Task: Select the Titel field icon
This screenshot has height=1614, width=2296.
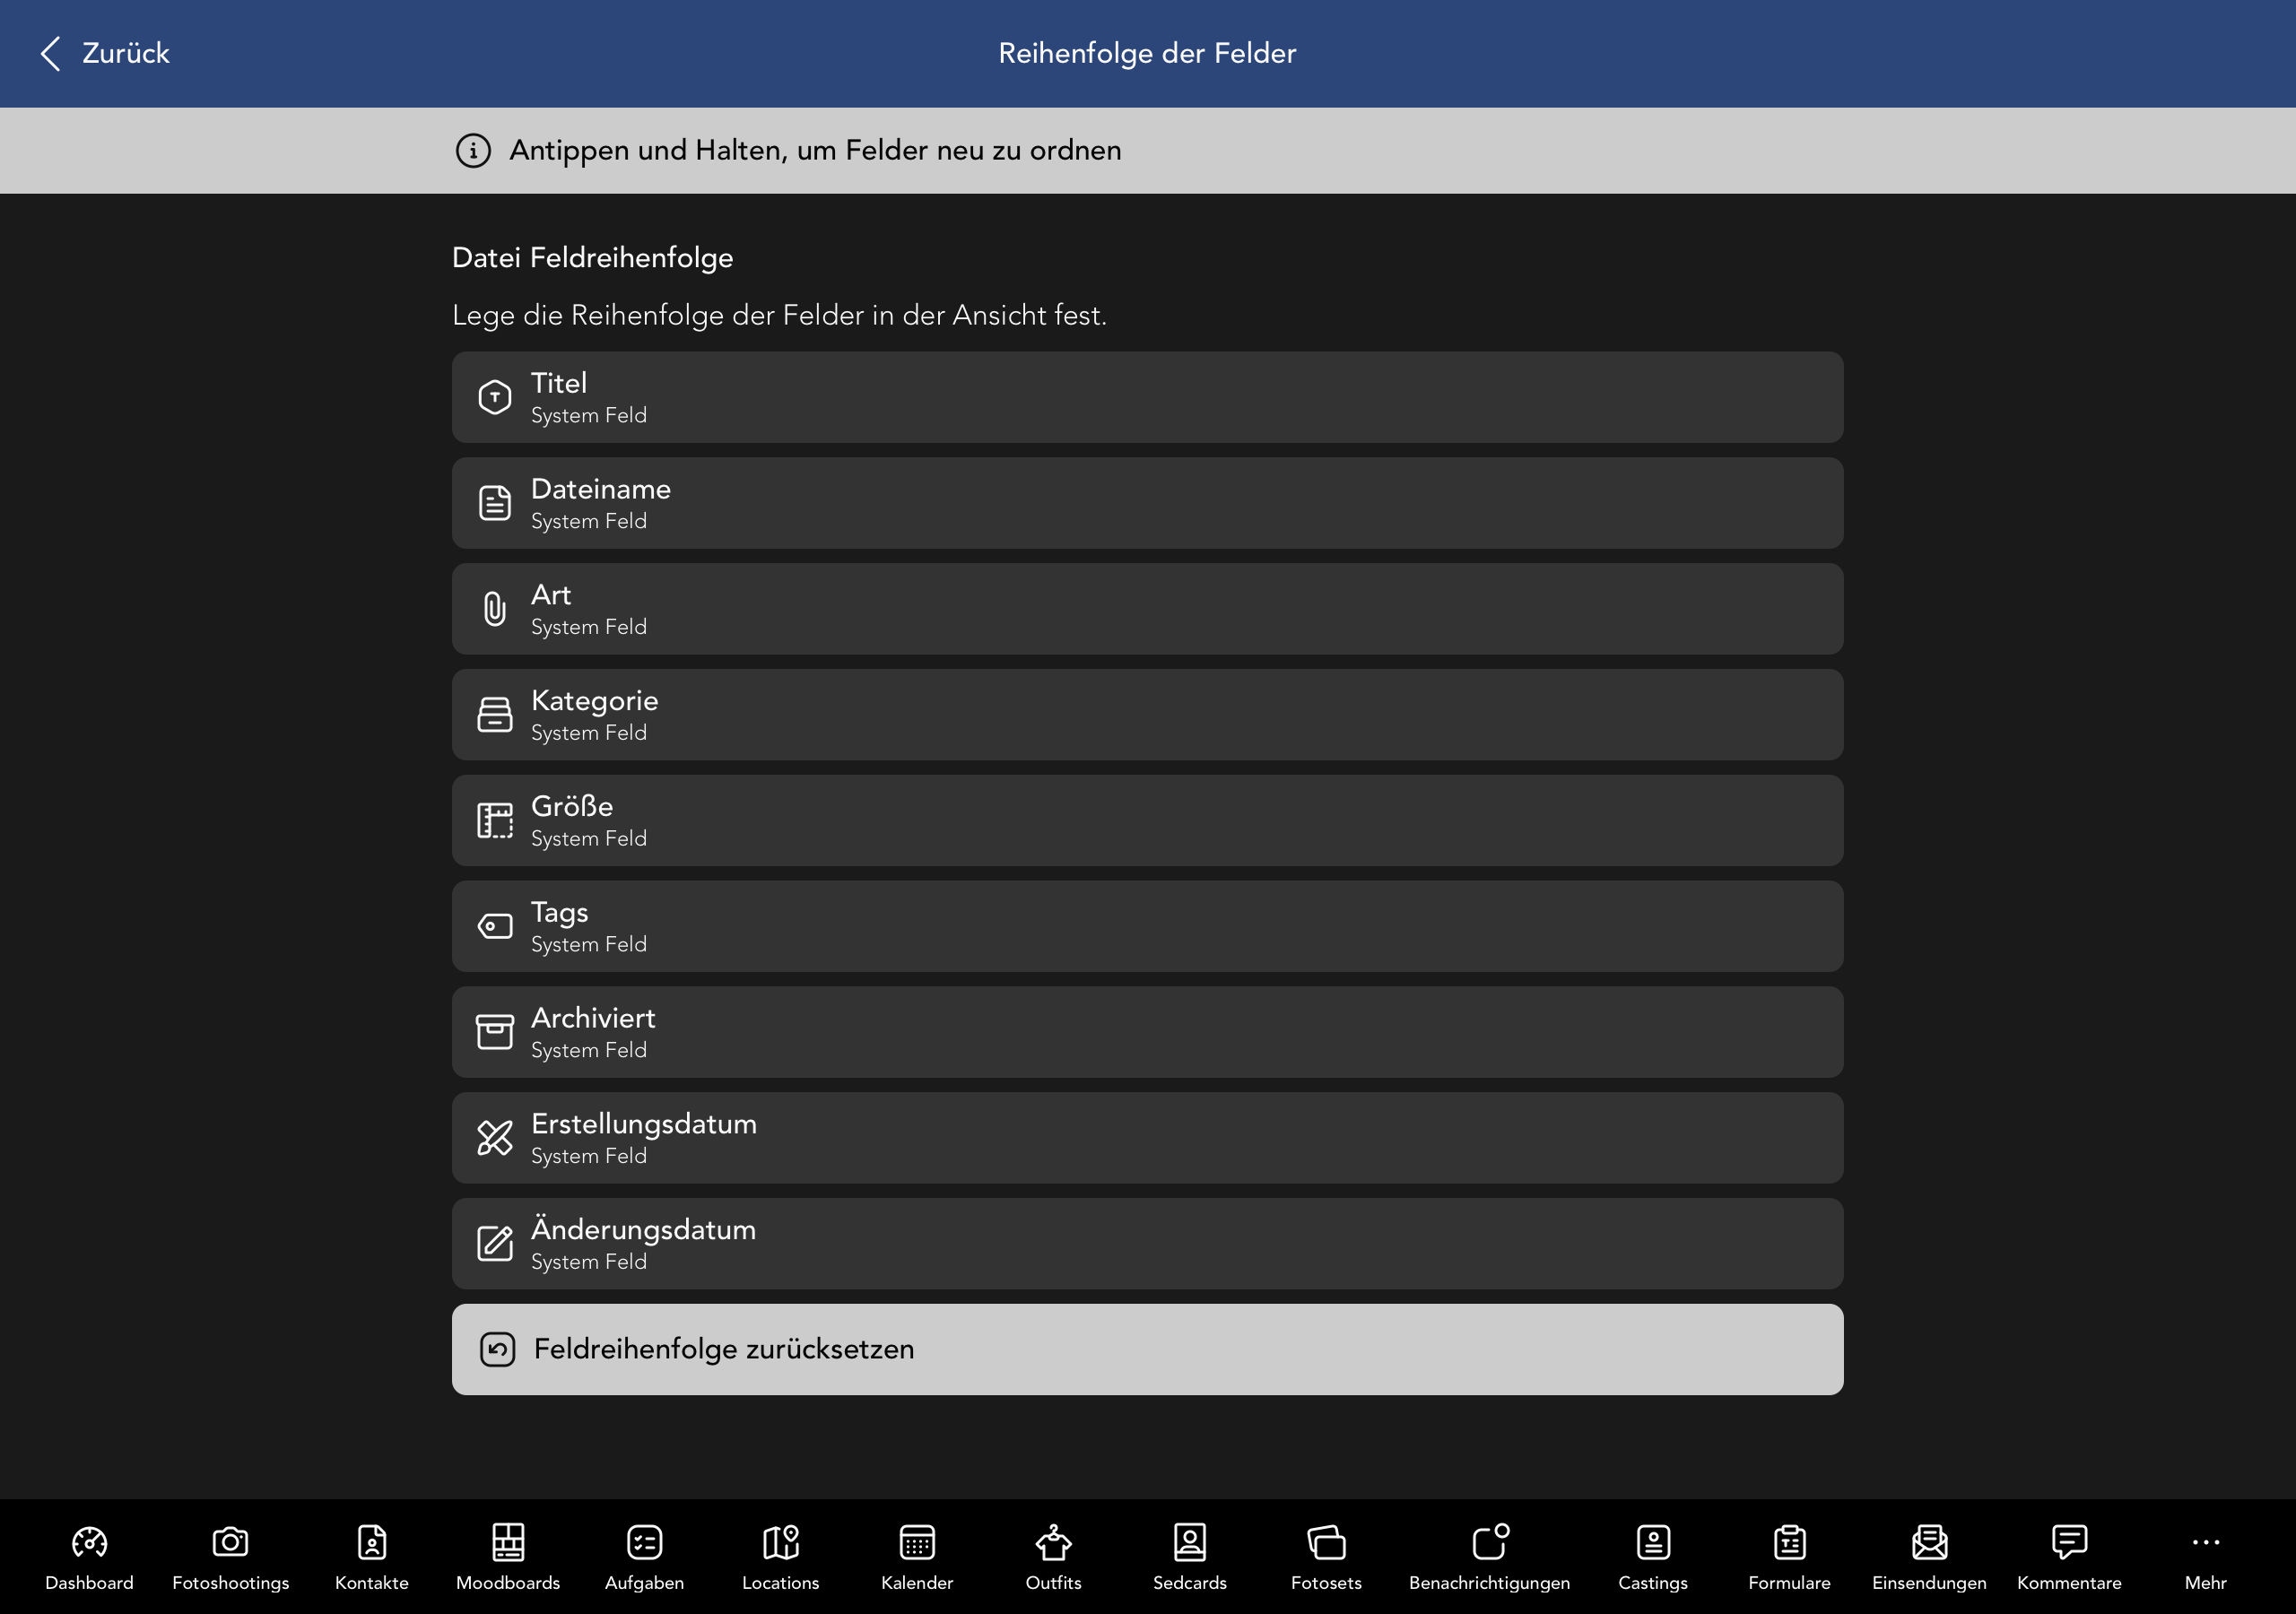Action: point(495,397)
